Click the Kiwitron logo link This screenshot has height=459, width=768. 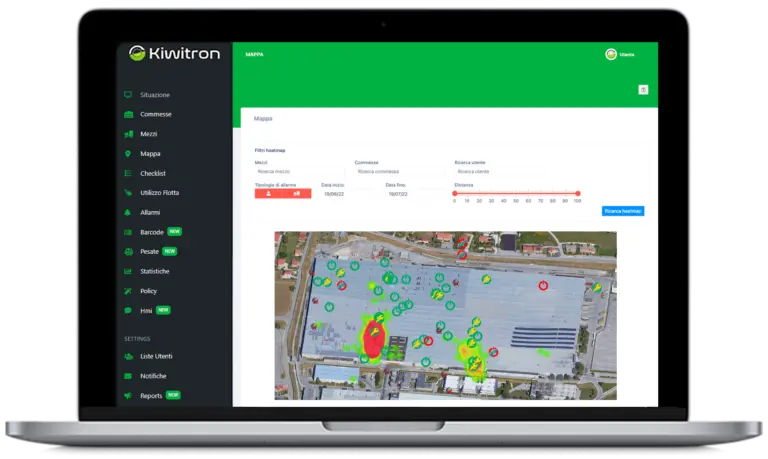coord(175,54)
